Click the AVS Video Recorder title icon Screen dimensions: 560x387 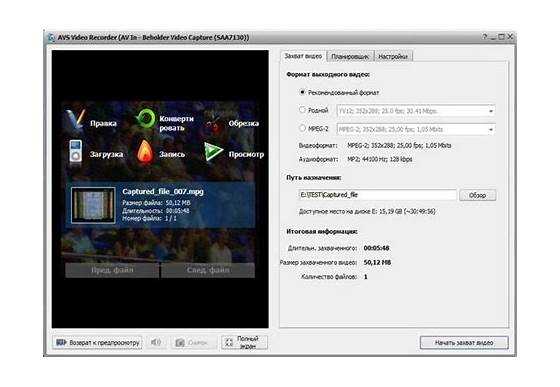click(x=51, y=37)
